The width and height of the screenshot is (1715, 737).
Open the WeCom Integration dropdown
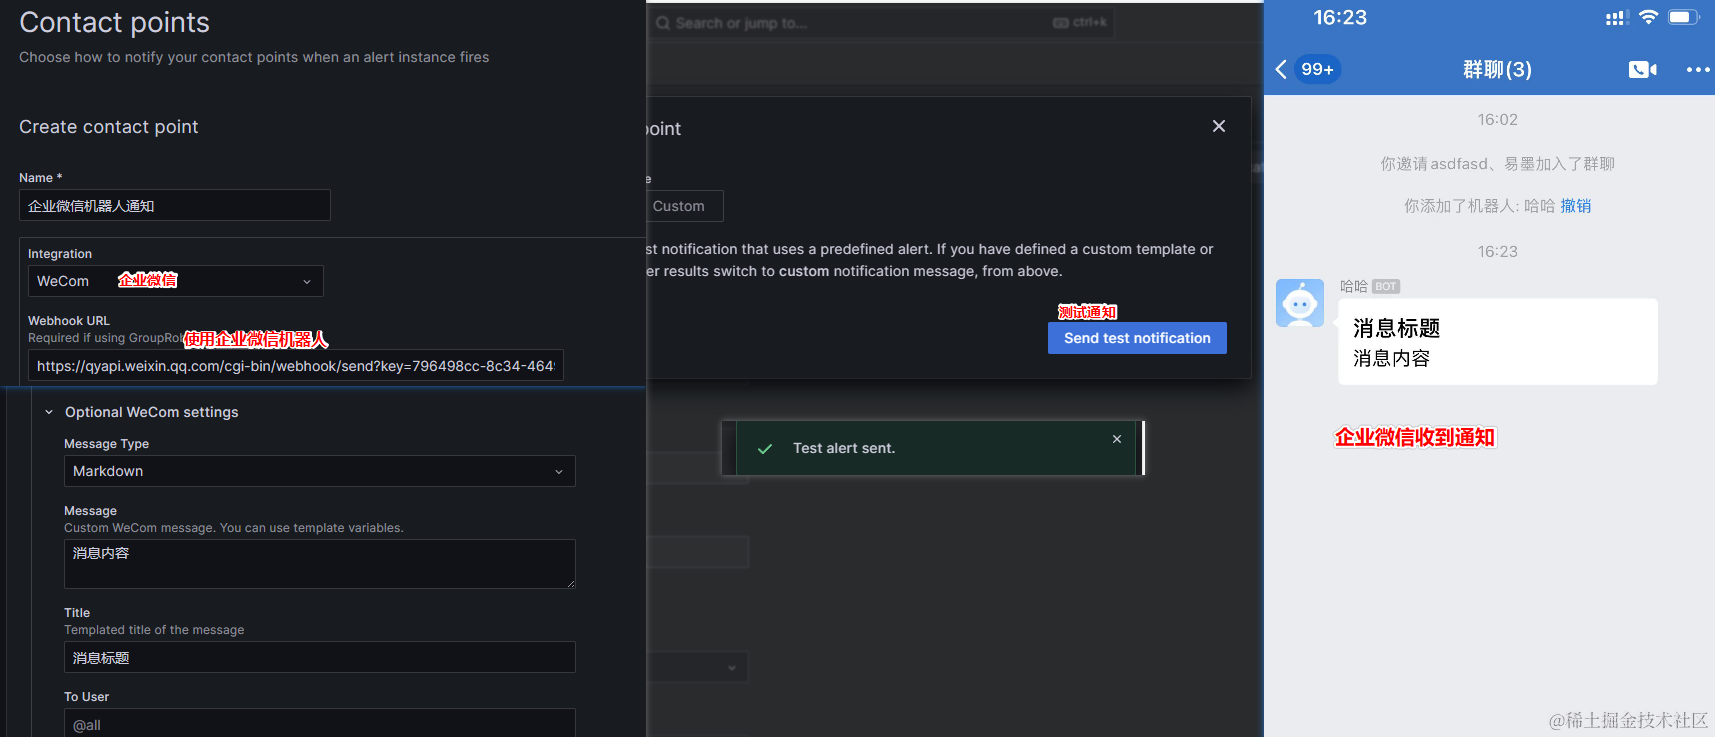click(175, 281)
